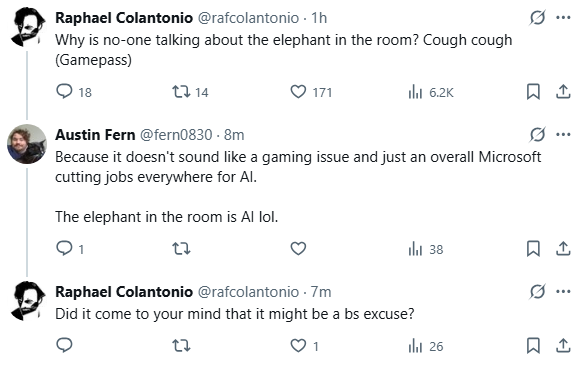Viewport: 583px width, 365px height.
Task: Open more options on first tweet
Action: (x=563, y=17)
